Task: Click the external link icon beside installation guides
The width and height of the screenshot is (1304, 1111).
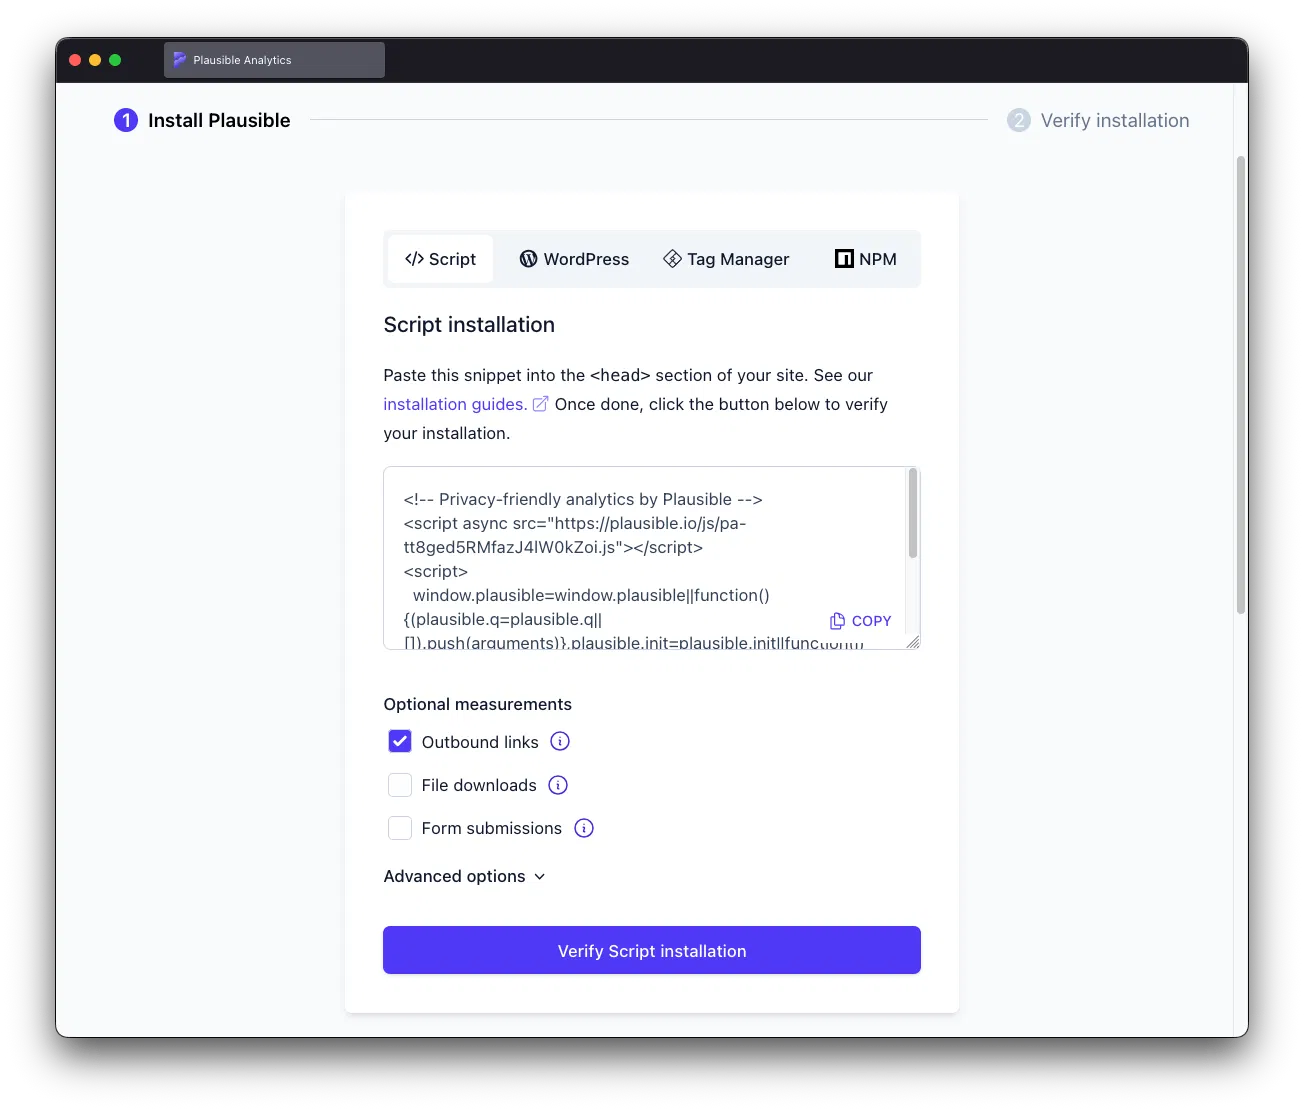Action: click(540, 404)
